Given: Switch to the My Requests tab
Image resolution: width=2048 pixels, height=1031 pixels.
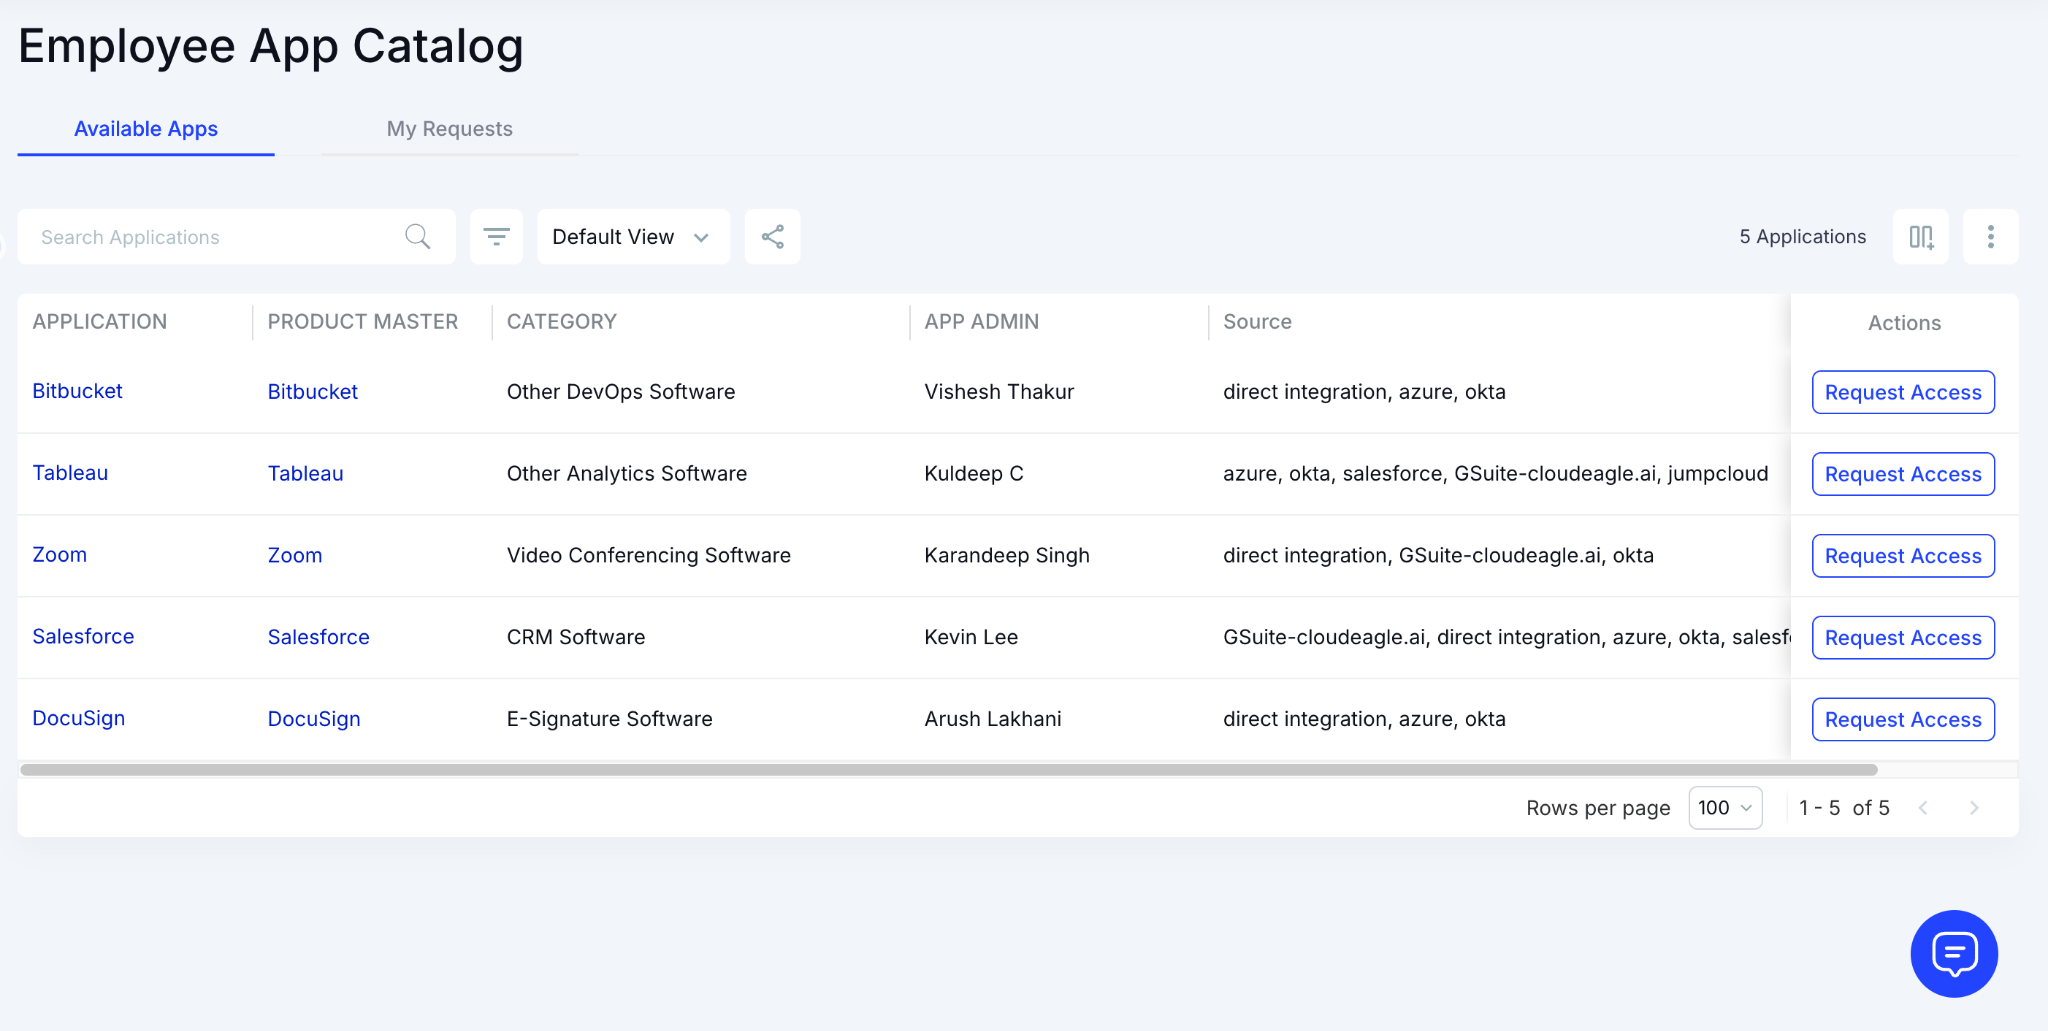Looking at the screenshot, I should (x=450, y=129).
